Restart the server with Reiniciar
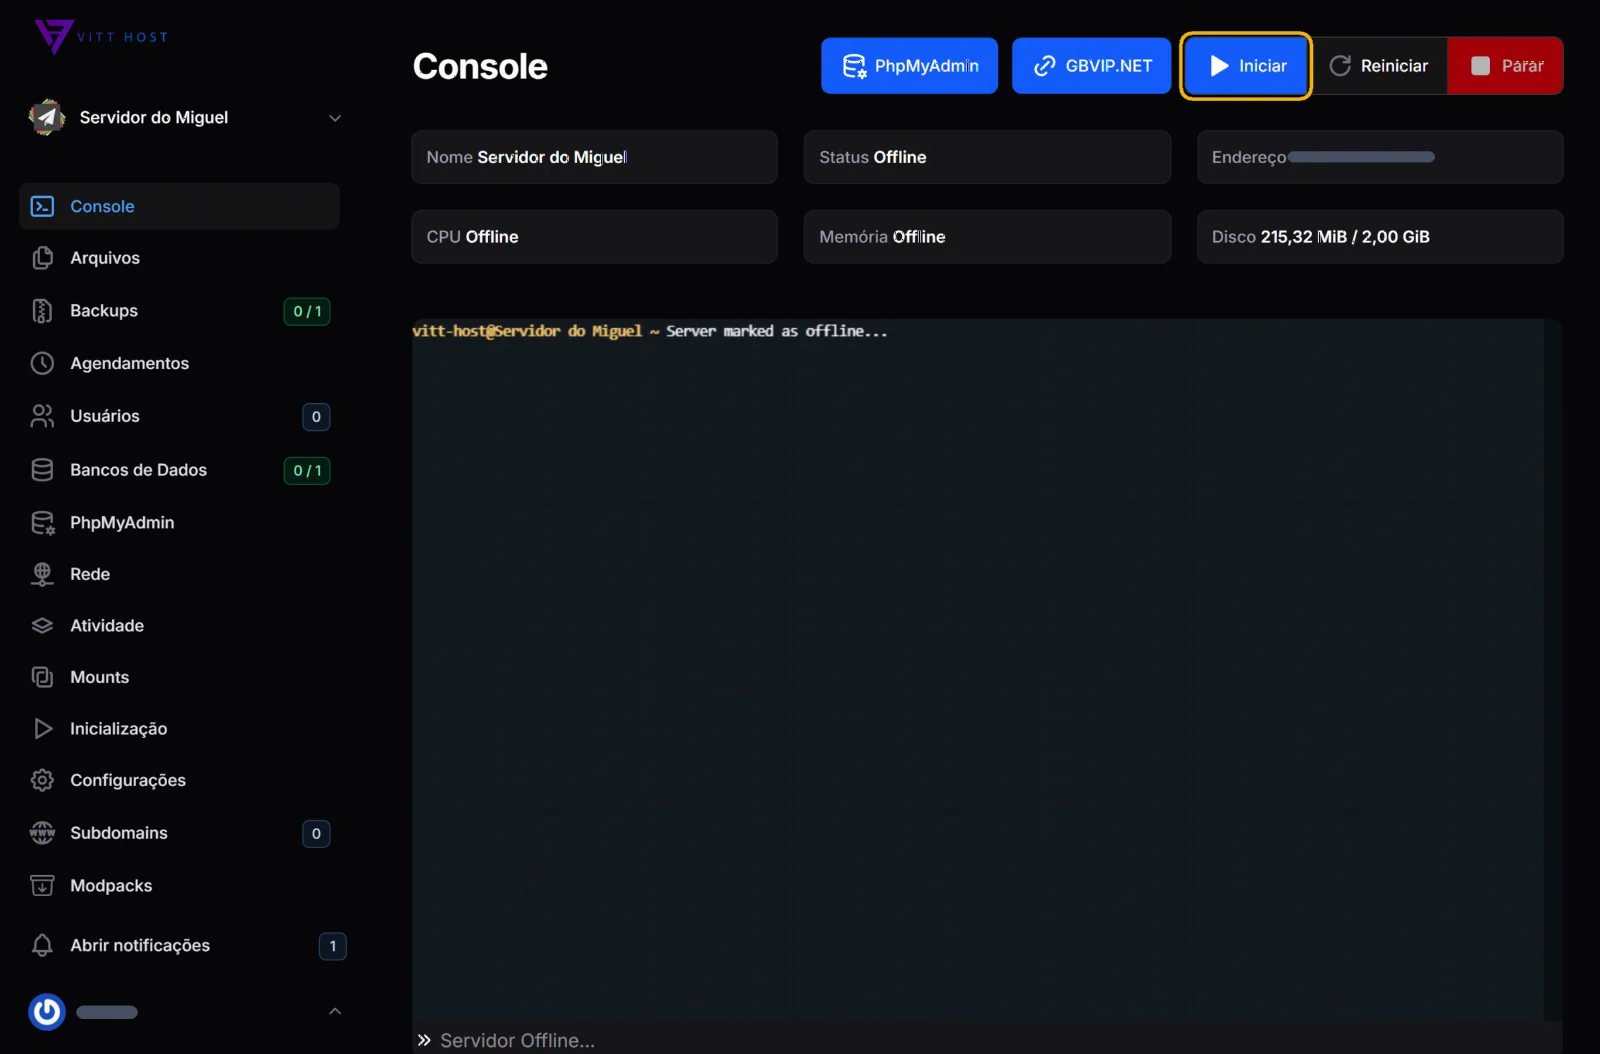Image resolution: width=1600 pixels, height=1054 pixels. tap(1379, 66)
